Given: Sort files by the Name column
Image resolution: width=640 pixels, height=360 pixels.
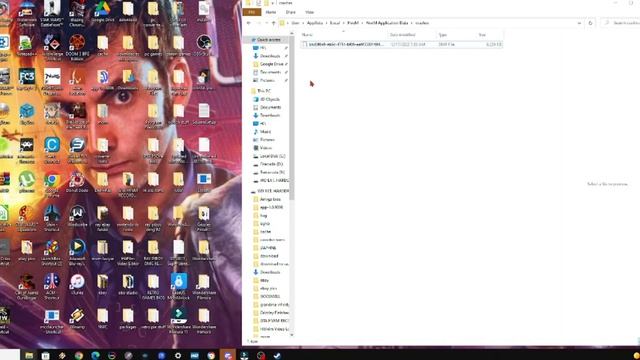Looking at the screenshot, I should pyautogui.click(x=344, y=35).
